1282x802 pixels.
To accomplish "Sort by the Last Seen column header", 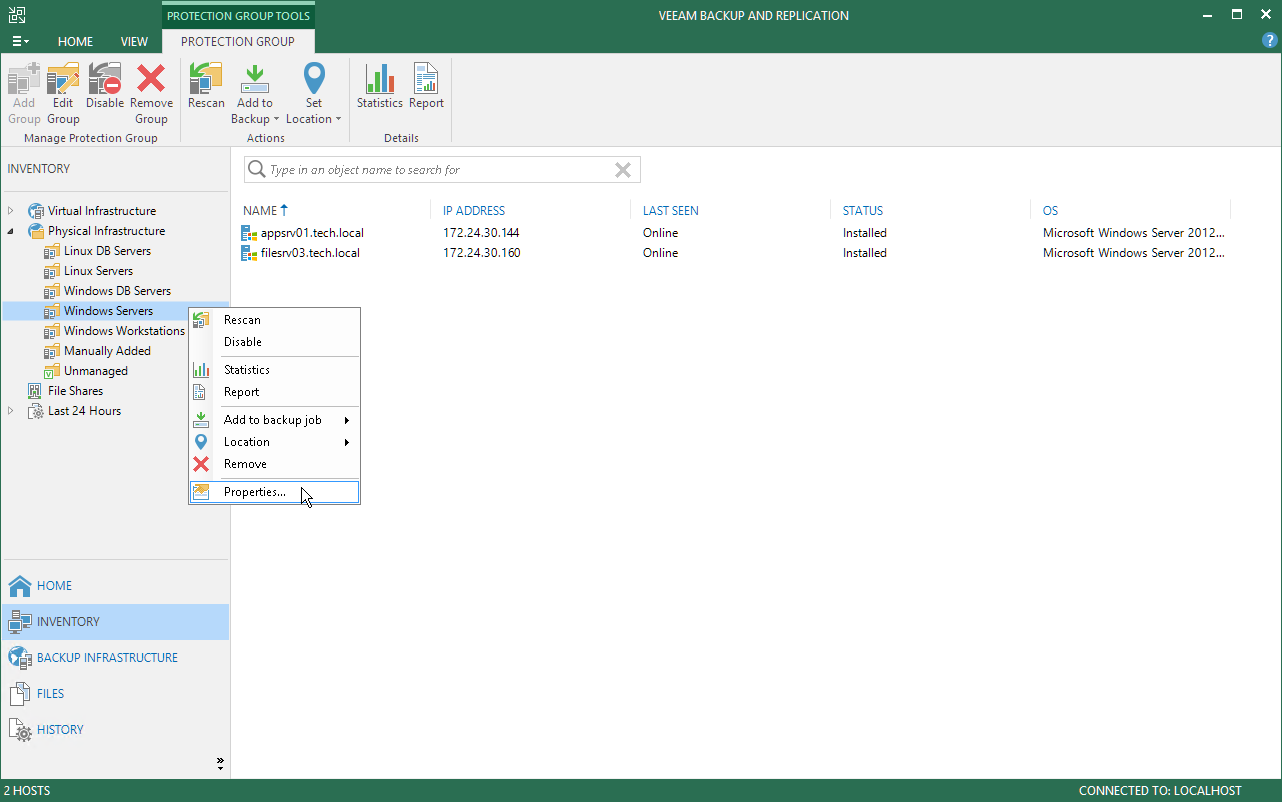I will tap(671, 211).
